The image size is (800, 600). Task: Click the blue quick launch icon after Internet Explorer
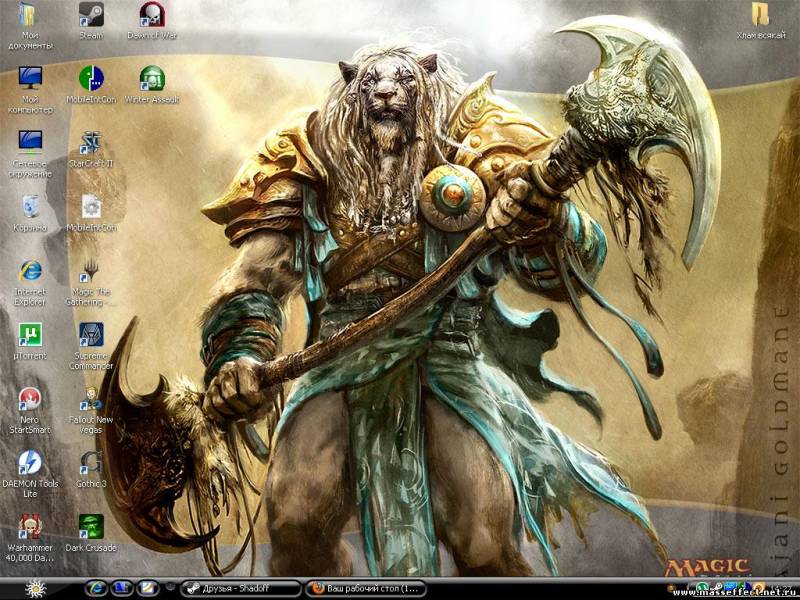(x=122, y=588)
